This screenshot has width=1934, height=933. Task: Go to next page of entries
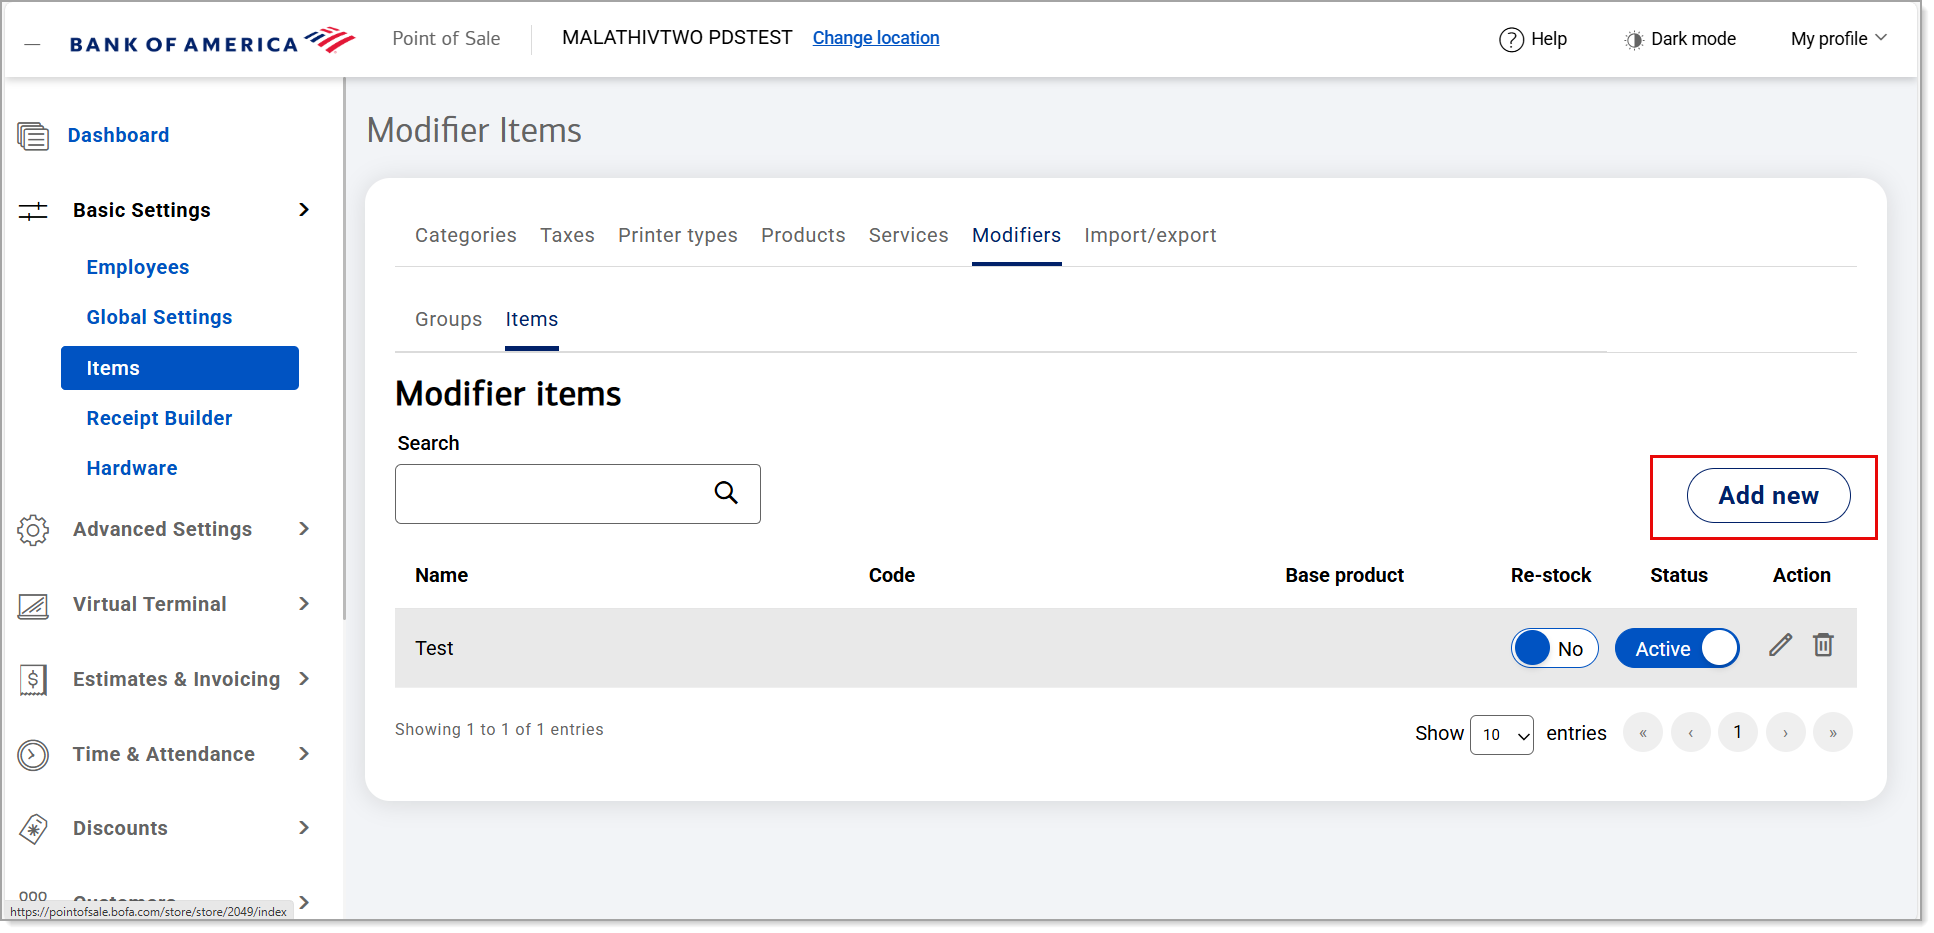click(1786, 733)
